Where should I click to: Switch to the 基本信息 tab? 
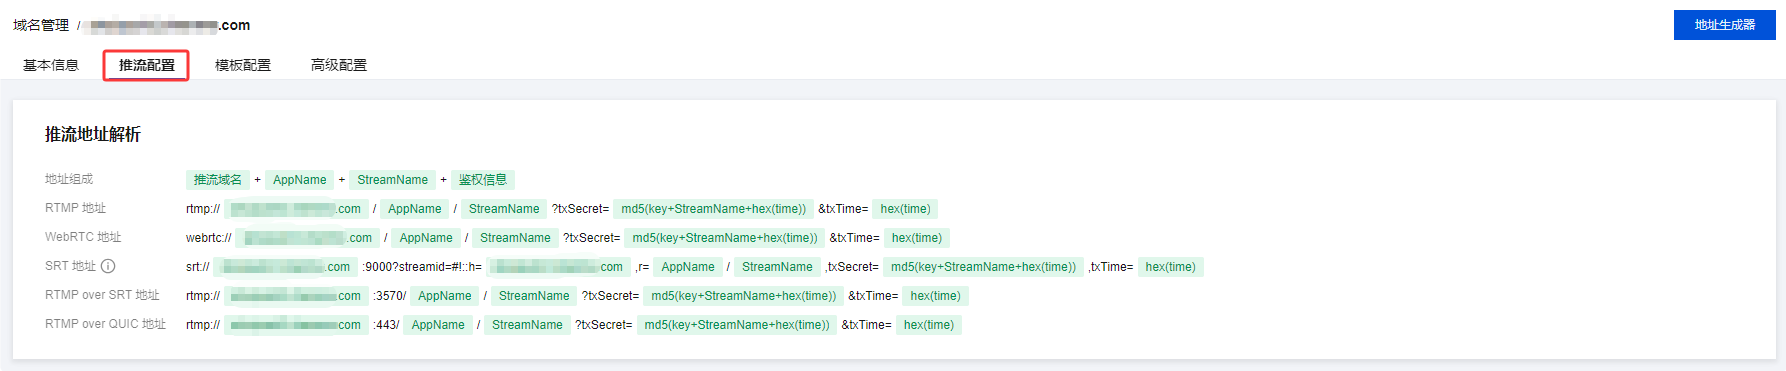(x=51, y=65)
